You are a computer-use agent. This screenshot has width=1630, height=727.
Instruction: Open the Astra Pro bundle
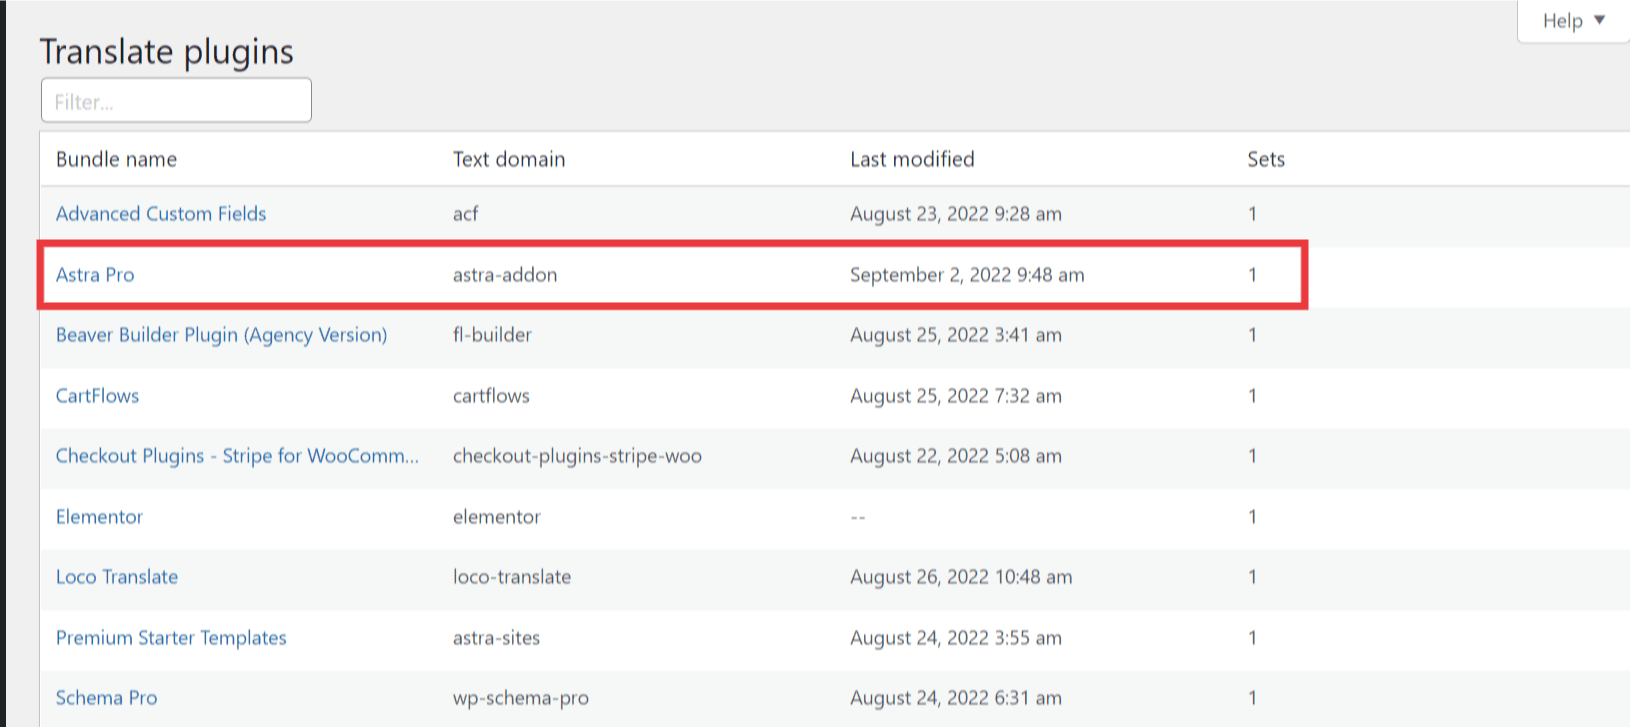click(95, 274)
